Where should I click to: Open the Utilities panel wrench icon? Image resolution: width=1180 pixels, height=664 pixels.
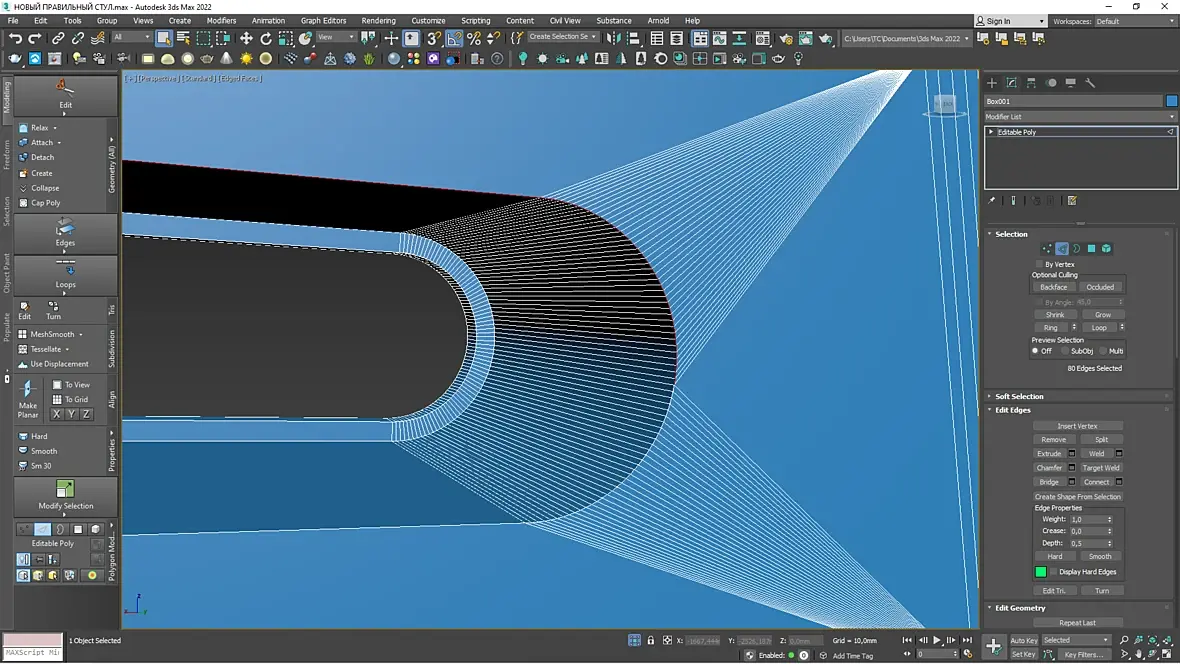(1090, 83)
